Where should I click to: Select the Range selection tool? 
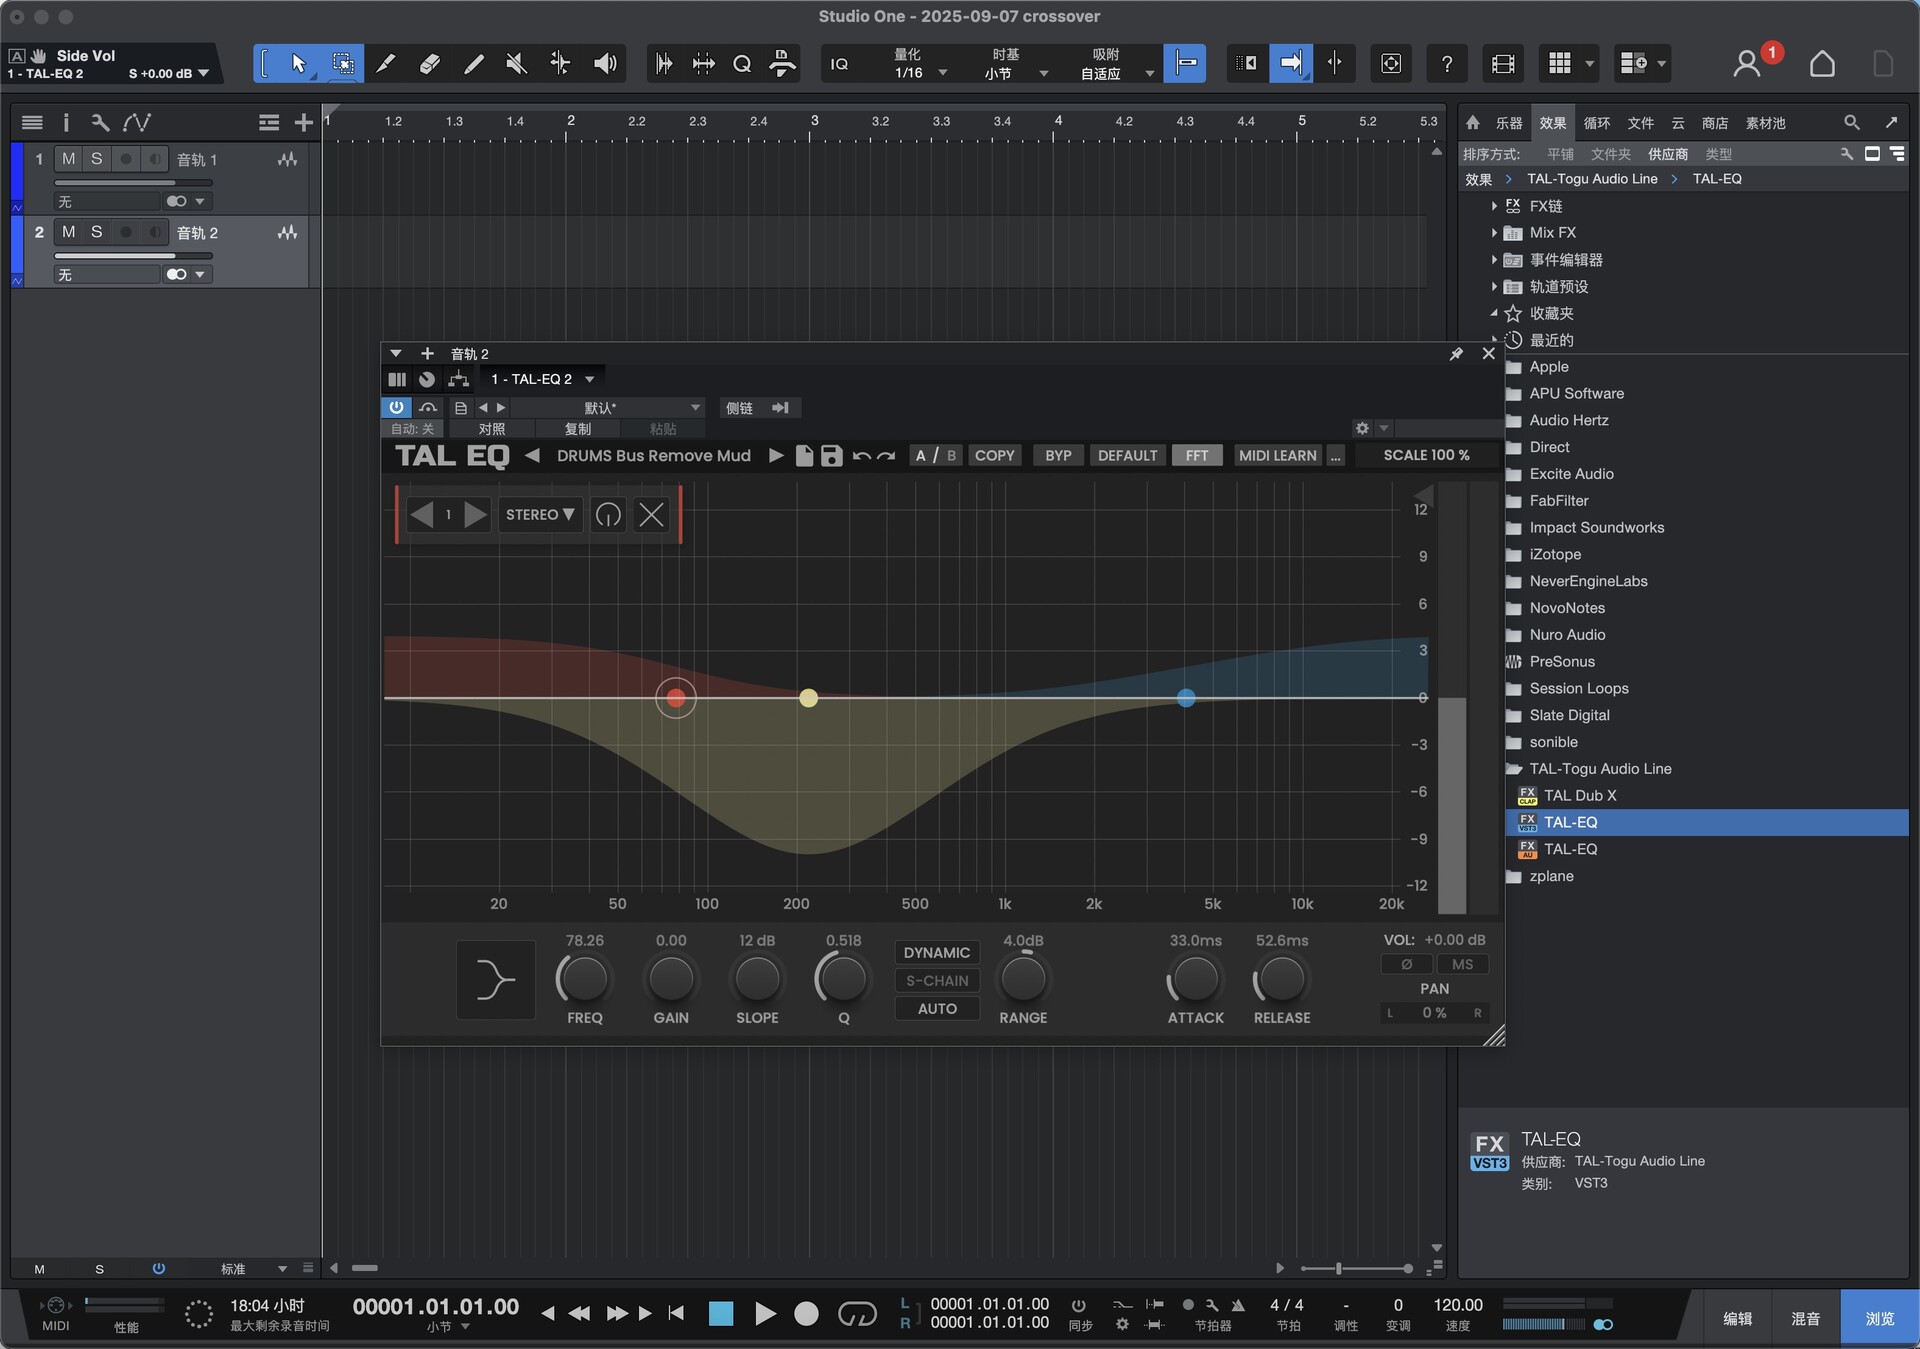(342, 64)
